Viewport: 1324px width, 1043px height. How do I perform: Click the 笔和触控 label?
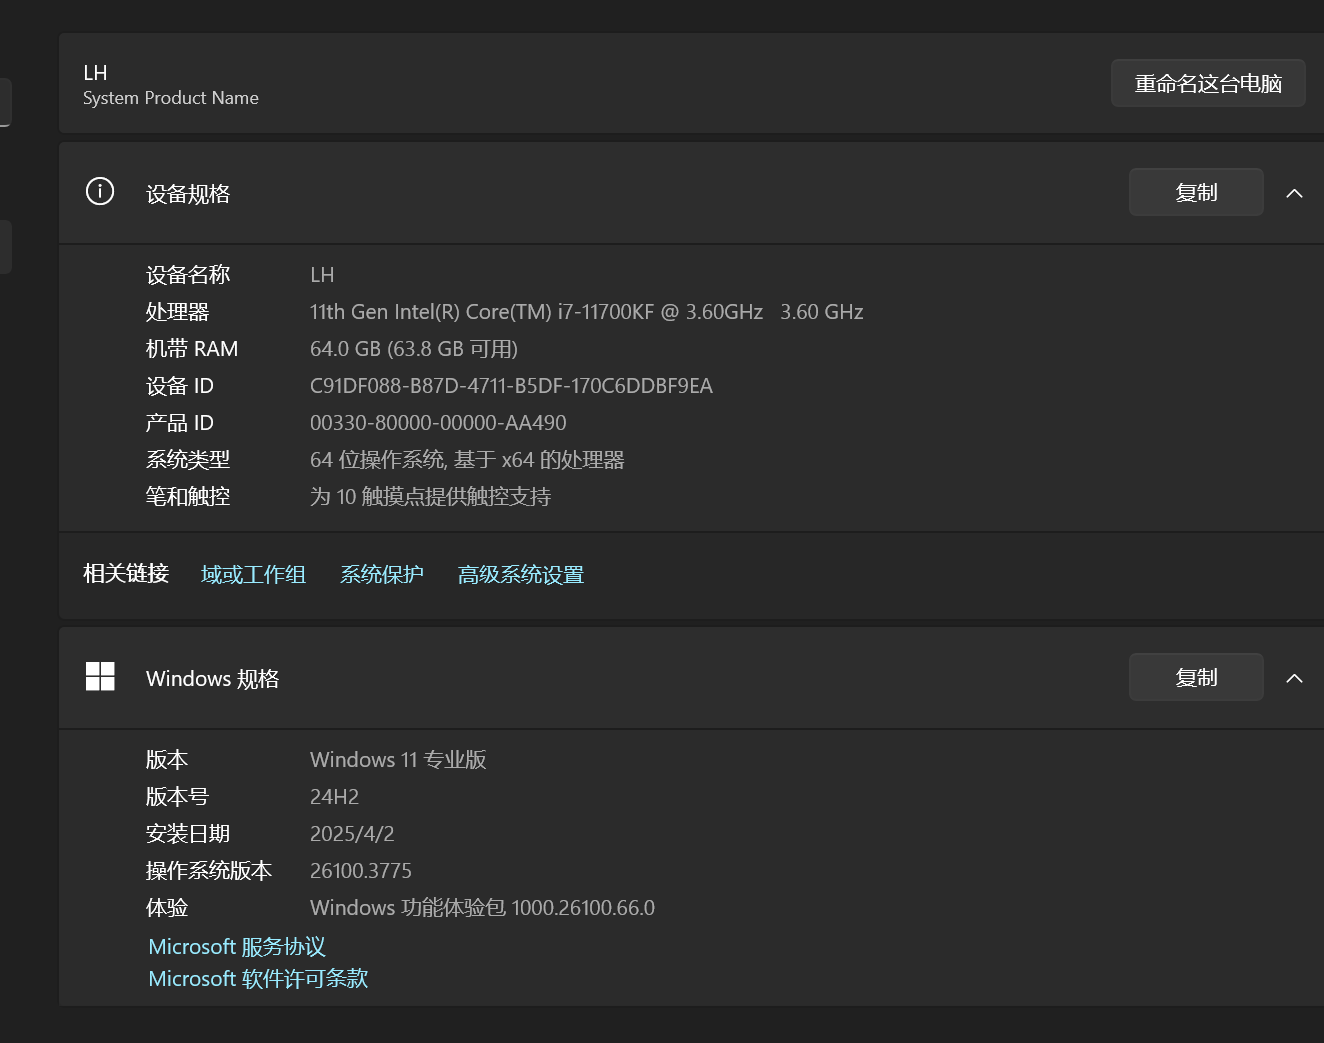tap(188, 497)
